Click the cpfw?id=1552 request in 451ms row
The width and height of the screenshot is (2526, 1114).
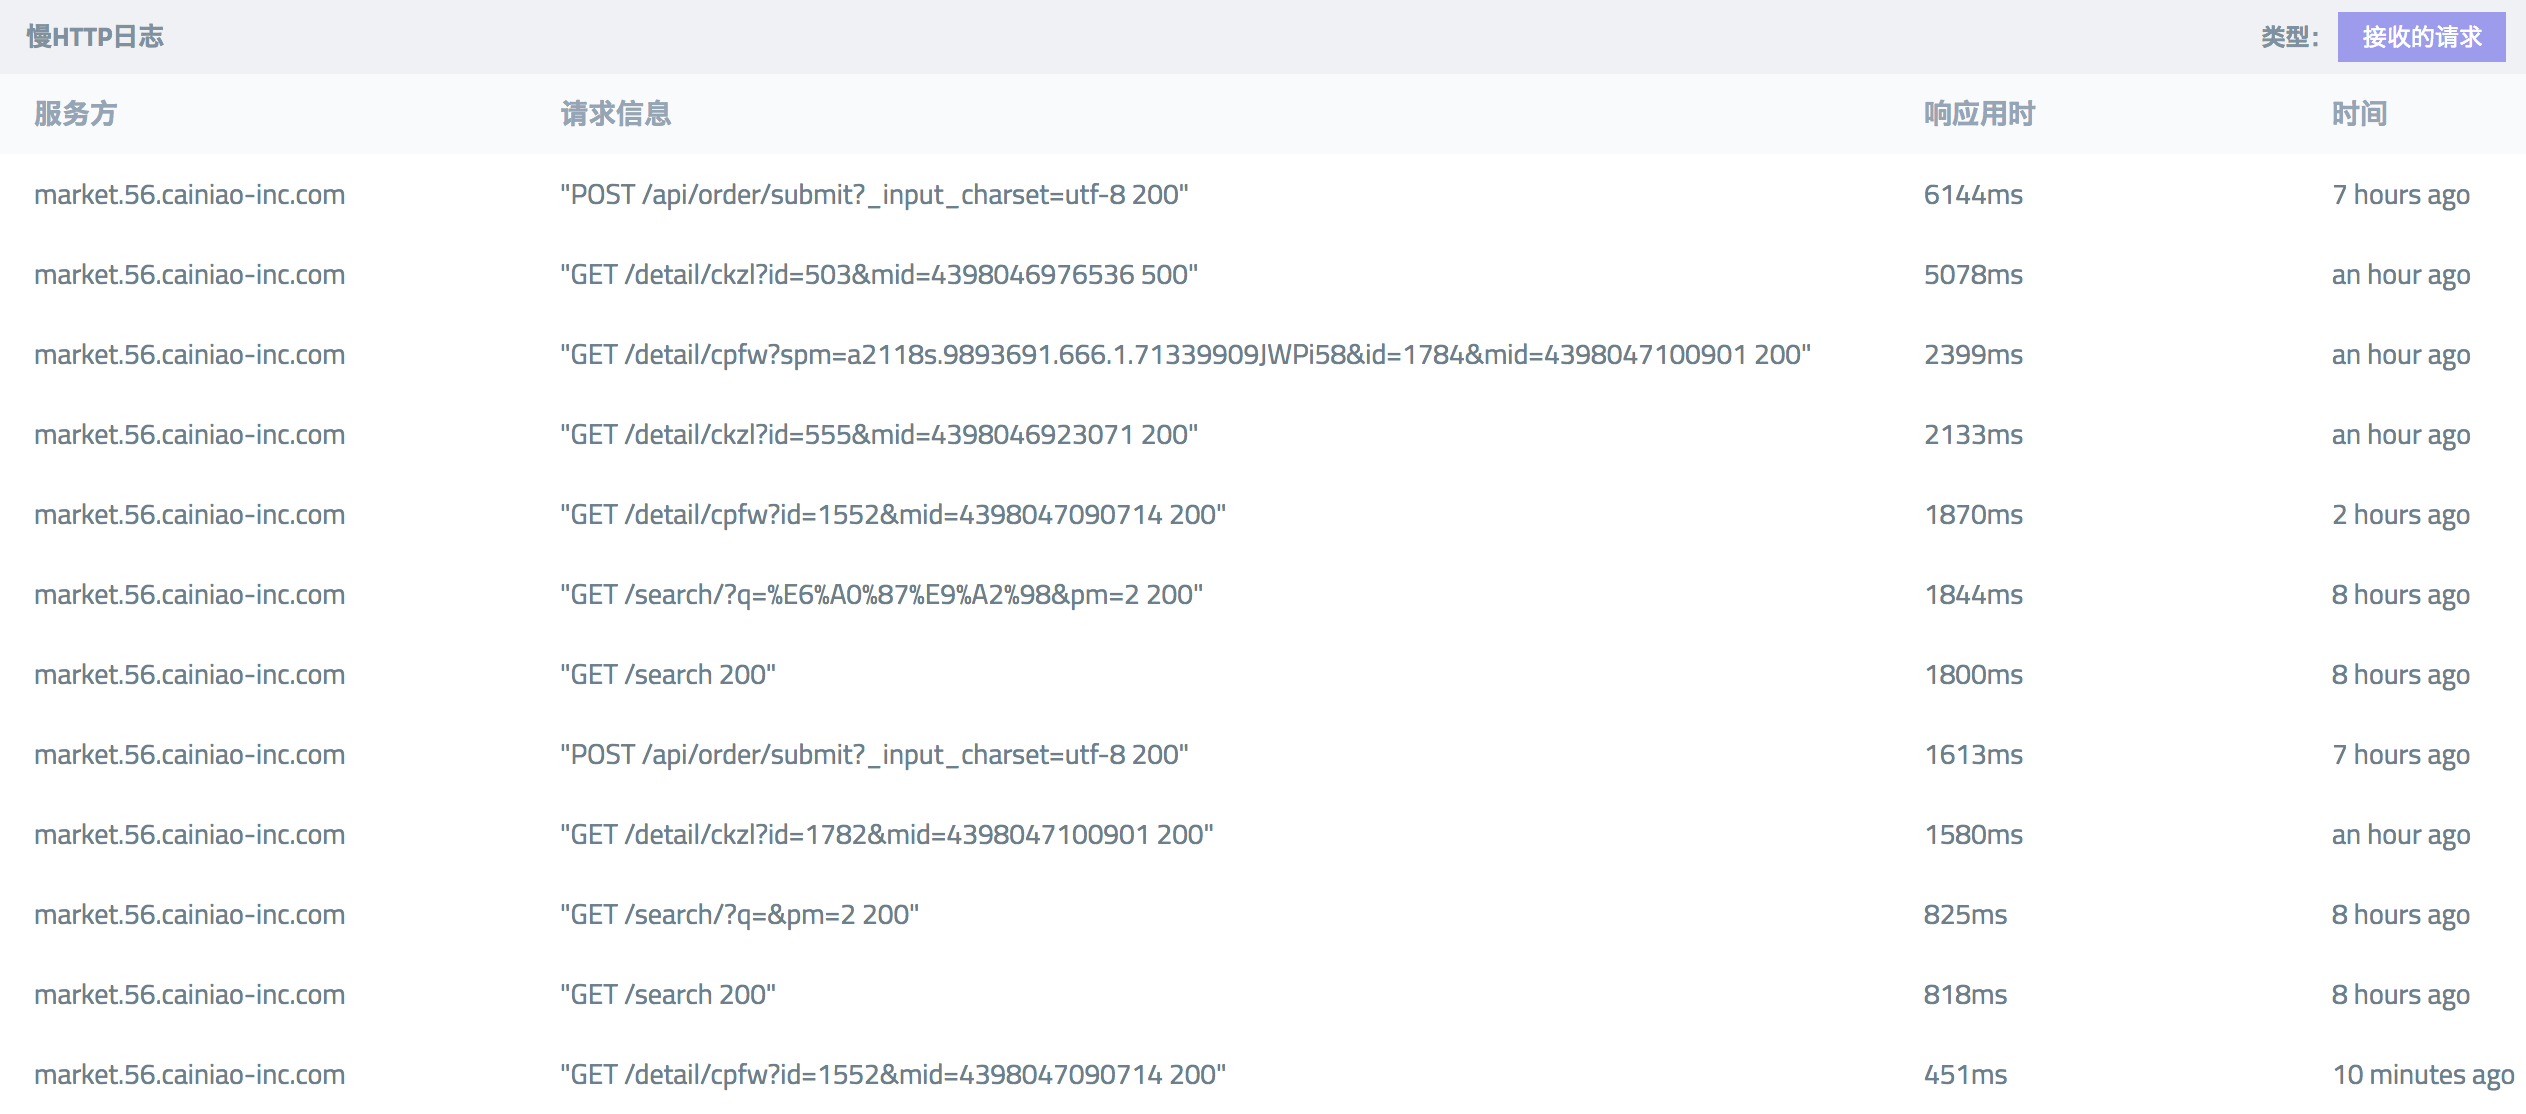click(x=893, y=1074)
